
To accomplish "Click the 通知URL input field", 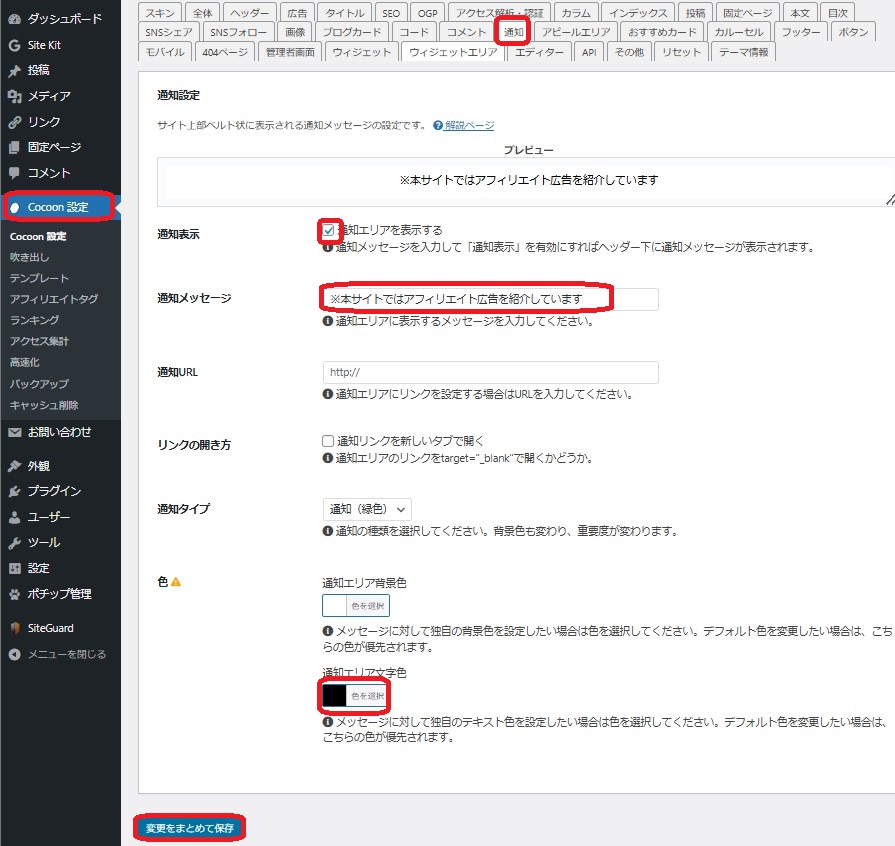I will [490, 372].
